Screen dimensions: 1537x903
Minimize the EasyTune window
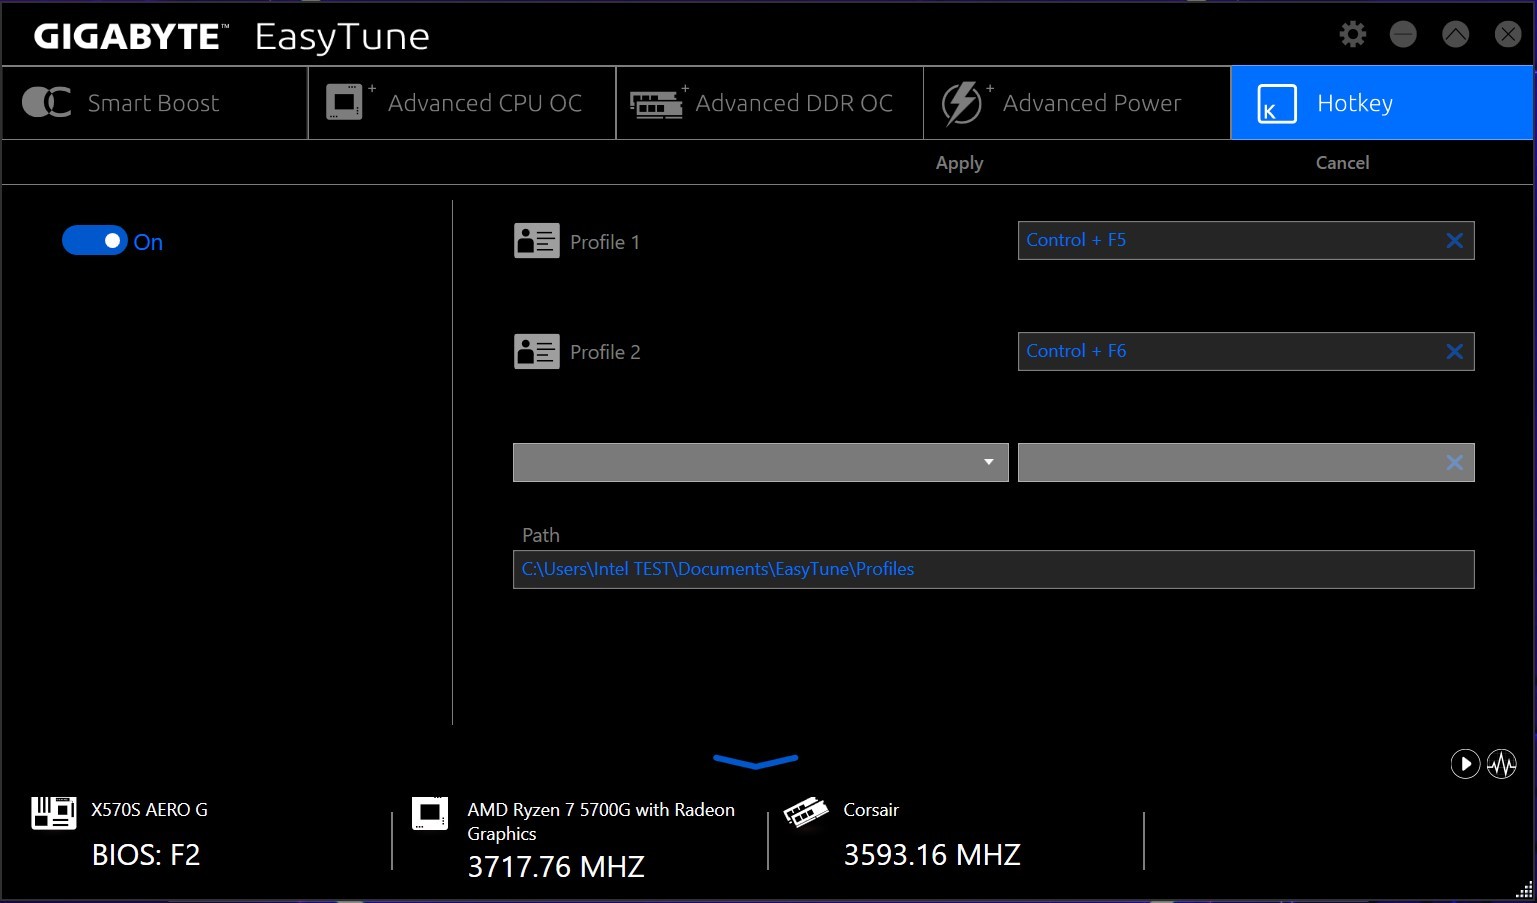click(x=1403, y=34)
